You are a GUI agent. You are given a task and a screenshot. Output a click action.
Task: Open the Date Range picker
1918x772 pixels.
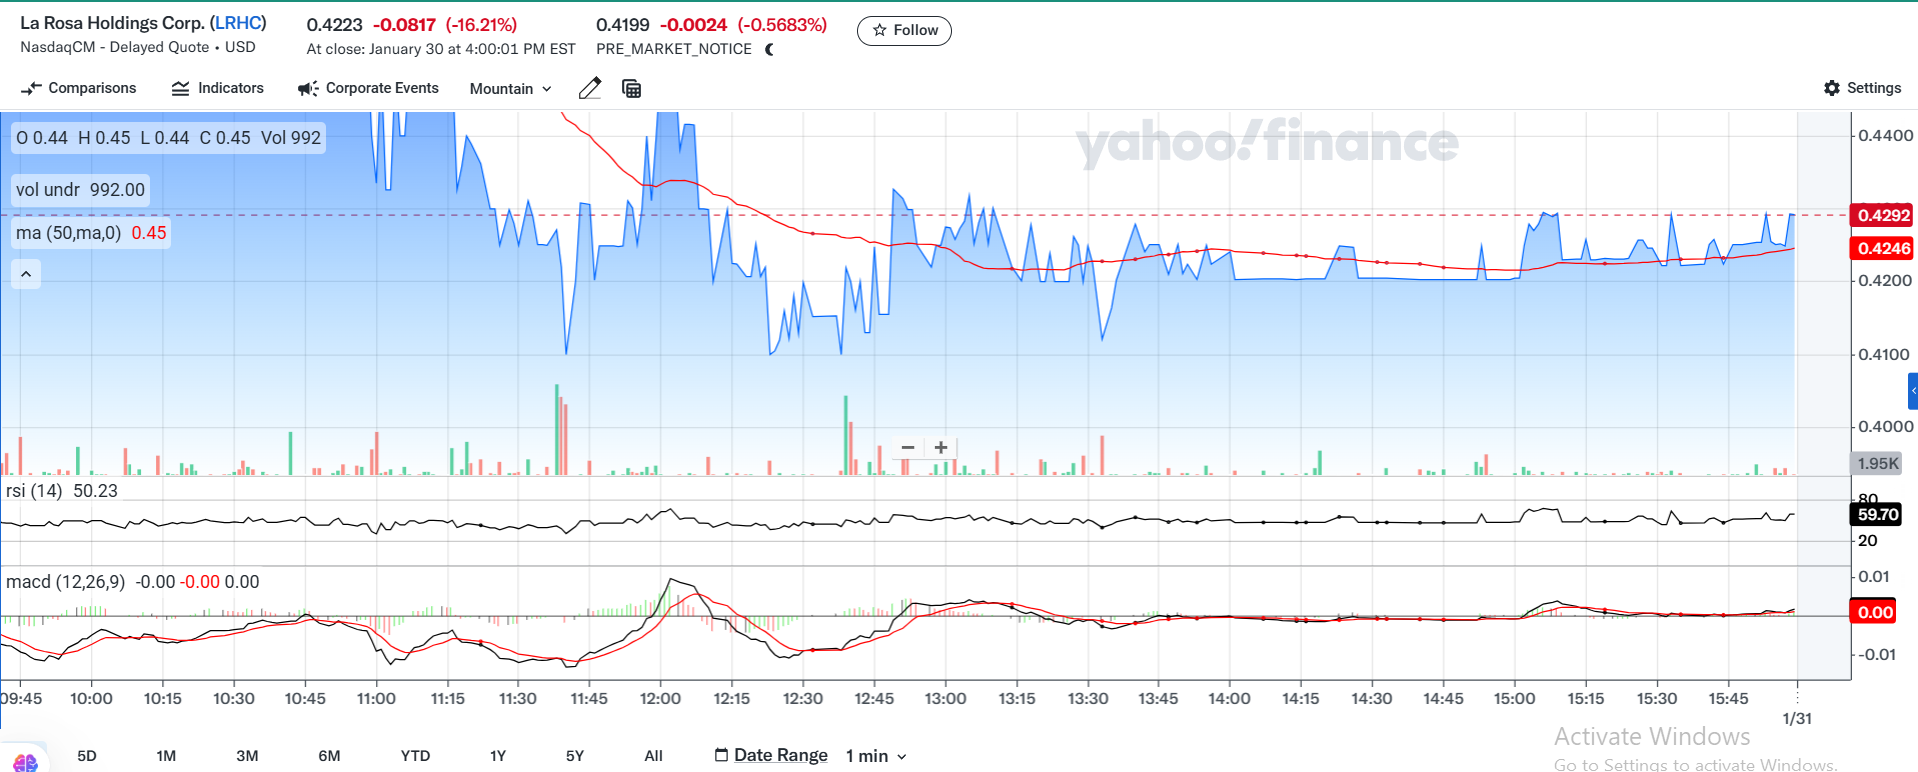coord(771,755)
